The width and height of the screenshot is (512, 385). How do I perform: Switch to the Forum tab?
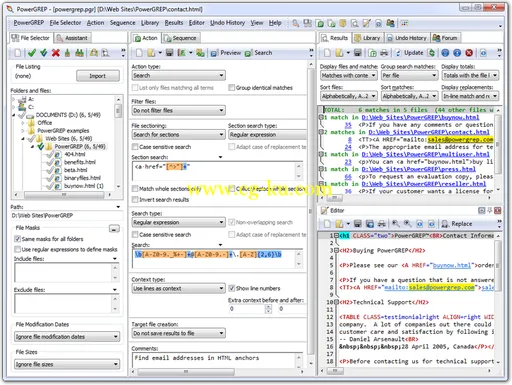tap(445, 38)
